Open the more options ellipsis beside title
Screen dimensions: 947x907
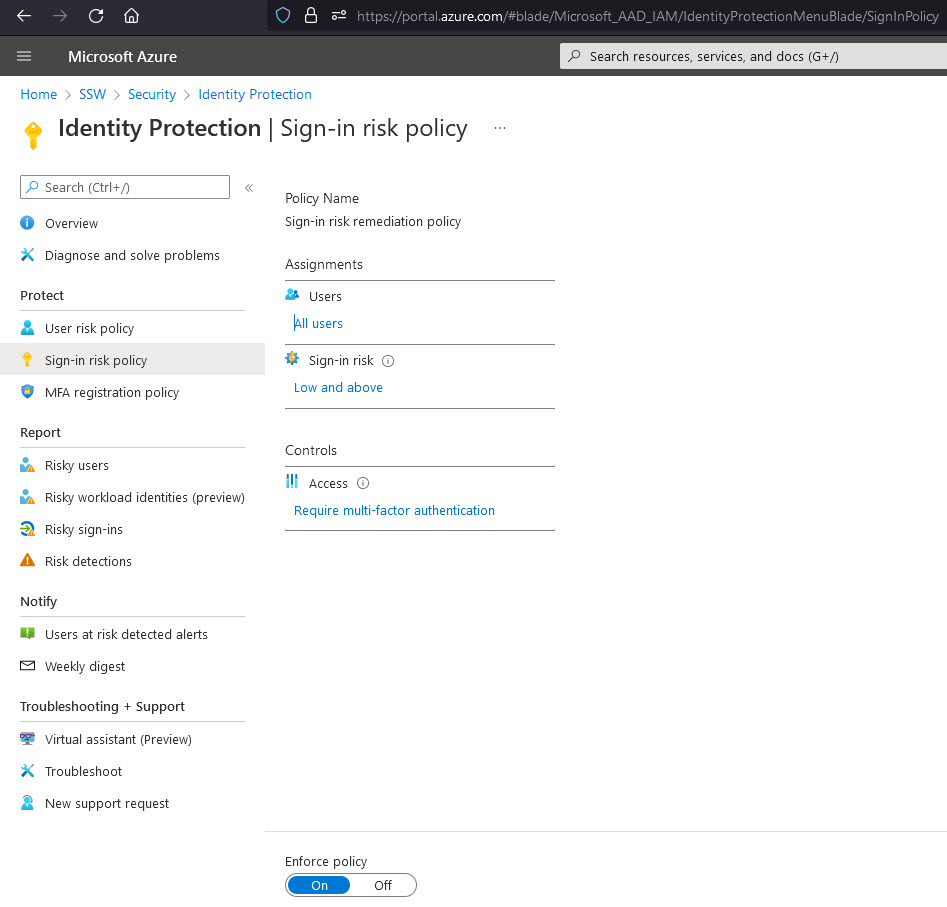[x=500, y=128]
